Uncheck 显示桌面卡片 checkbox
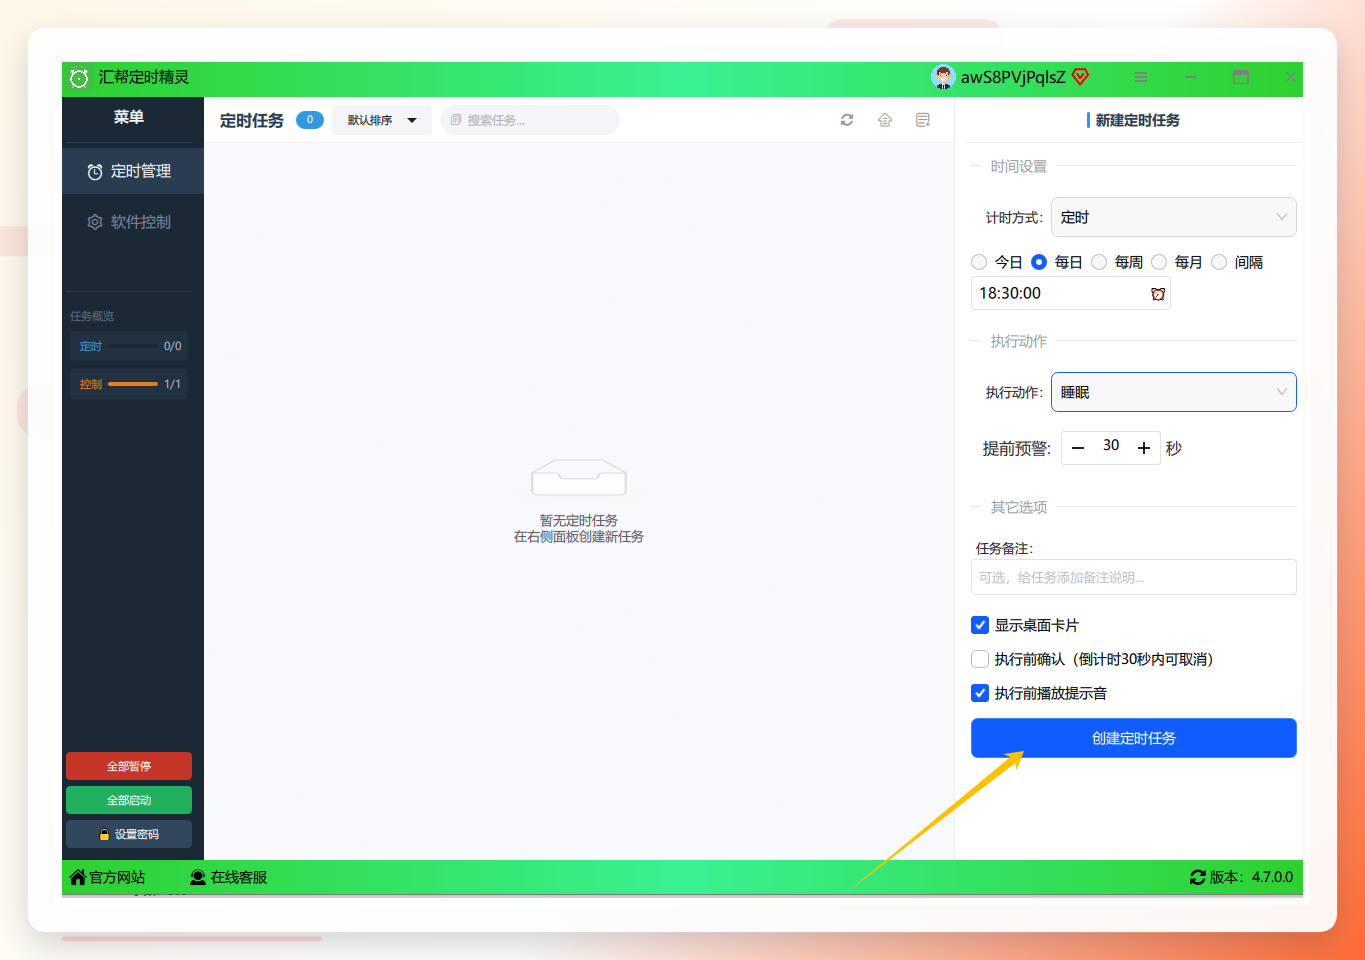This screenshot has height=960, width=1365. pyautogui.click(x=980, y=625)
